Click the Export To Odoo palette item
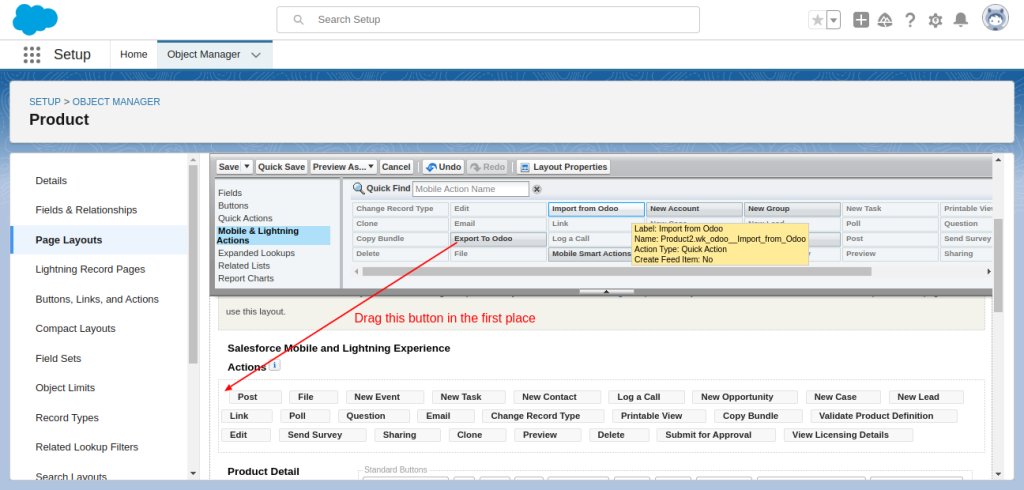The height and width of the screenshot is (490, 1024). [498, 238]
